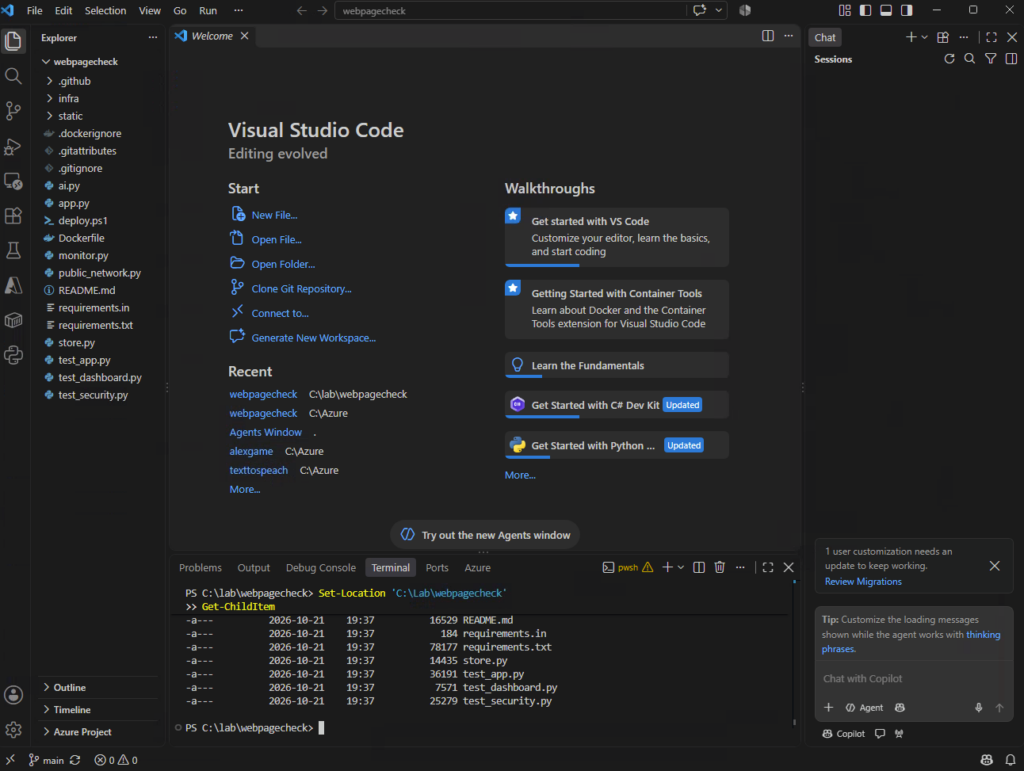Click the webpagecheck command center search box
The width and height of the screenshot is (1024, 771).
(x=511, y=10)
